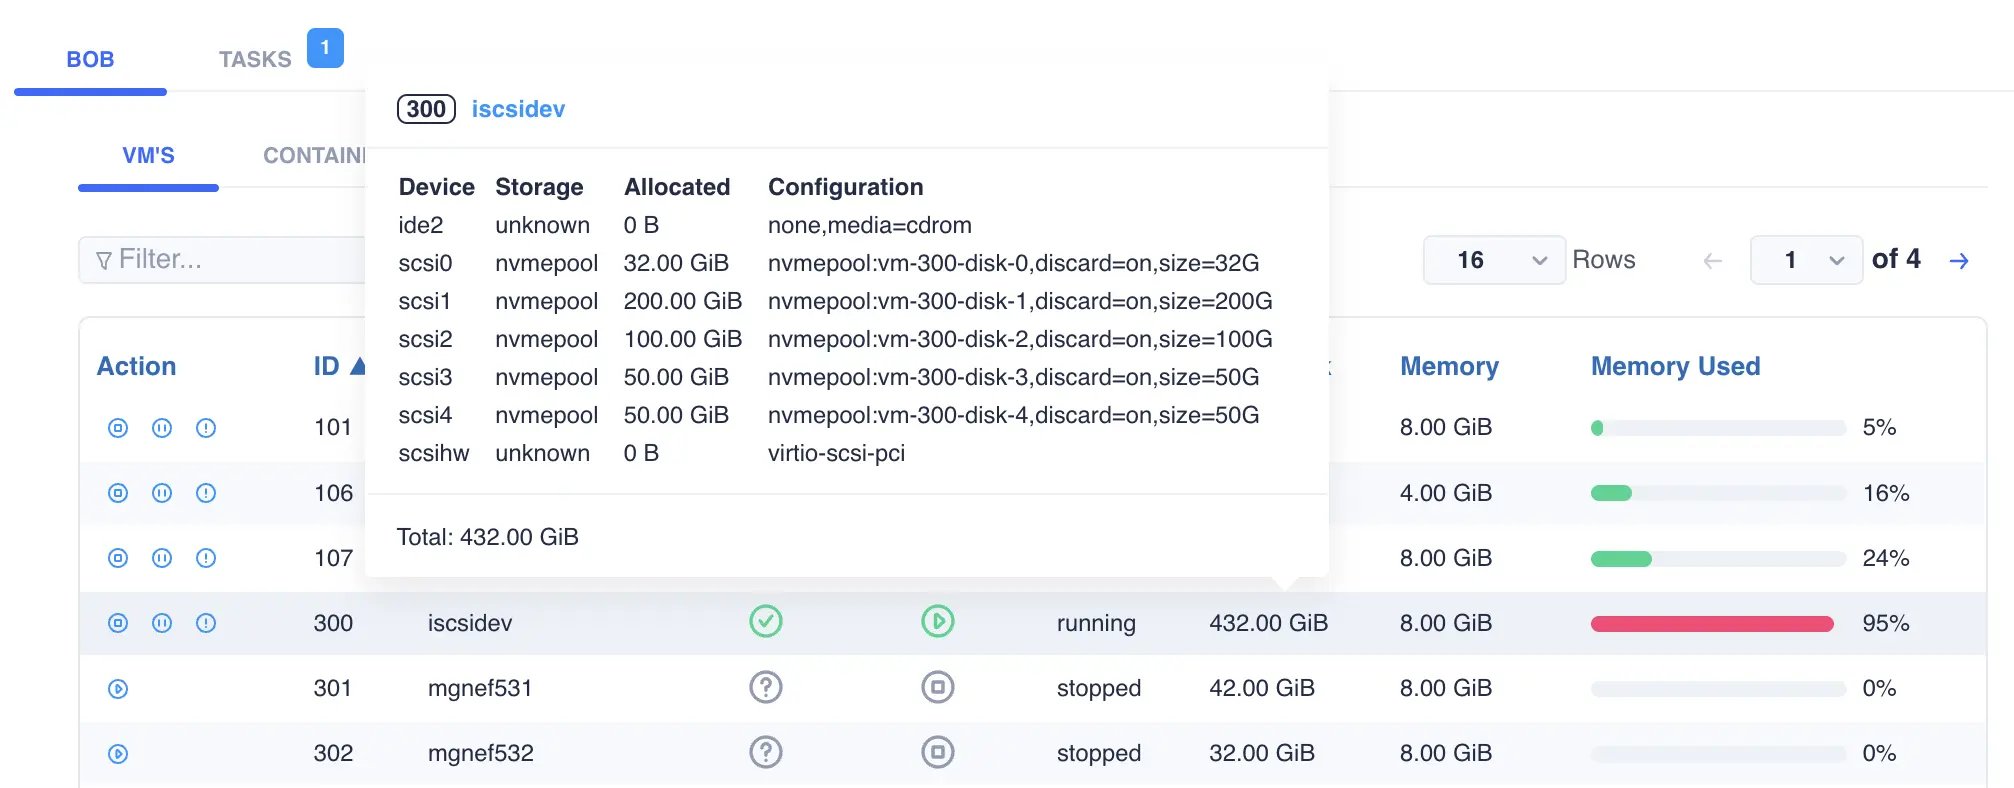Click the virtio-scsi-pci configuration text
The height and width of the screenshot is (788, 2014).
tap(836, 453)
